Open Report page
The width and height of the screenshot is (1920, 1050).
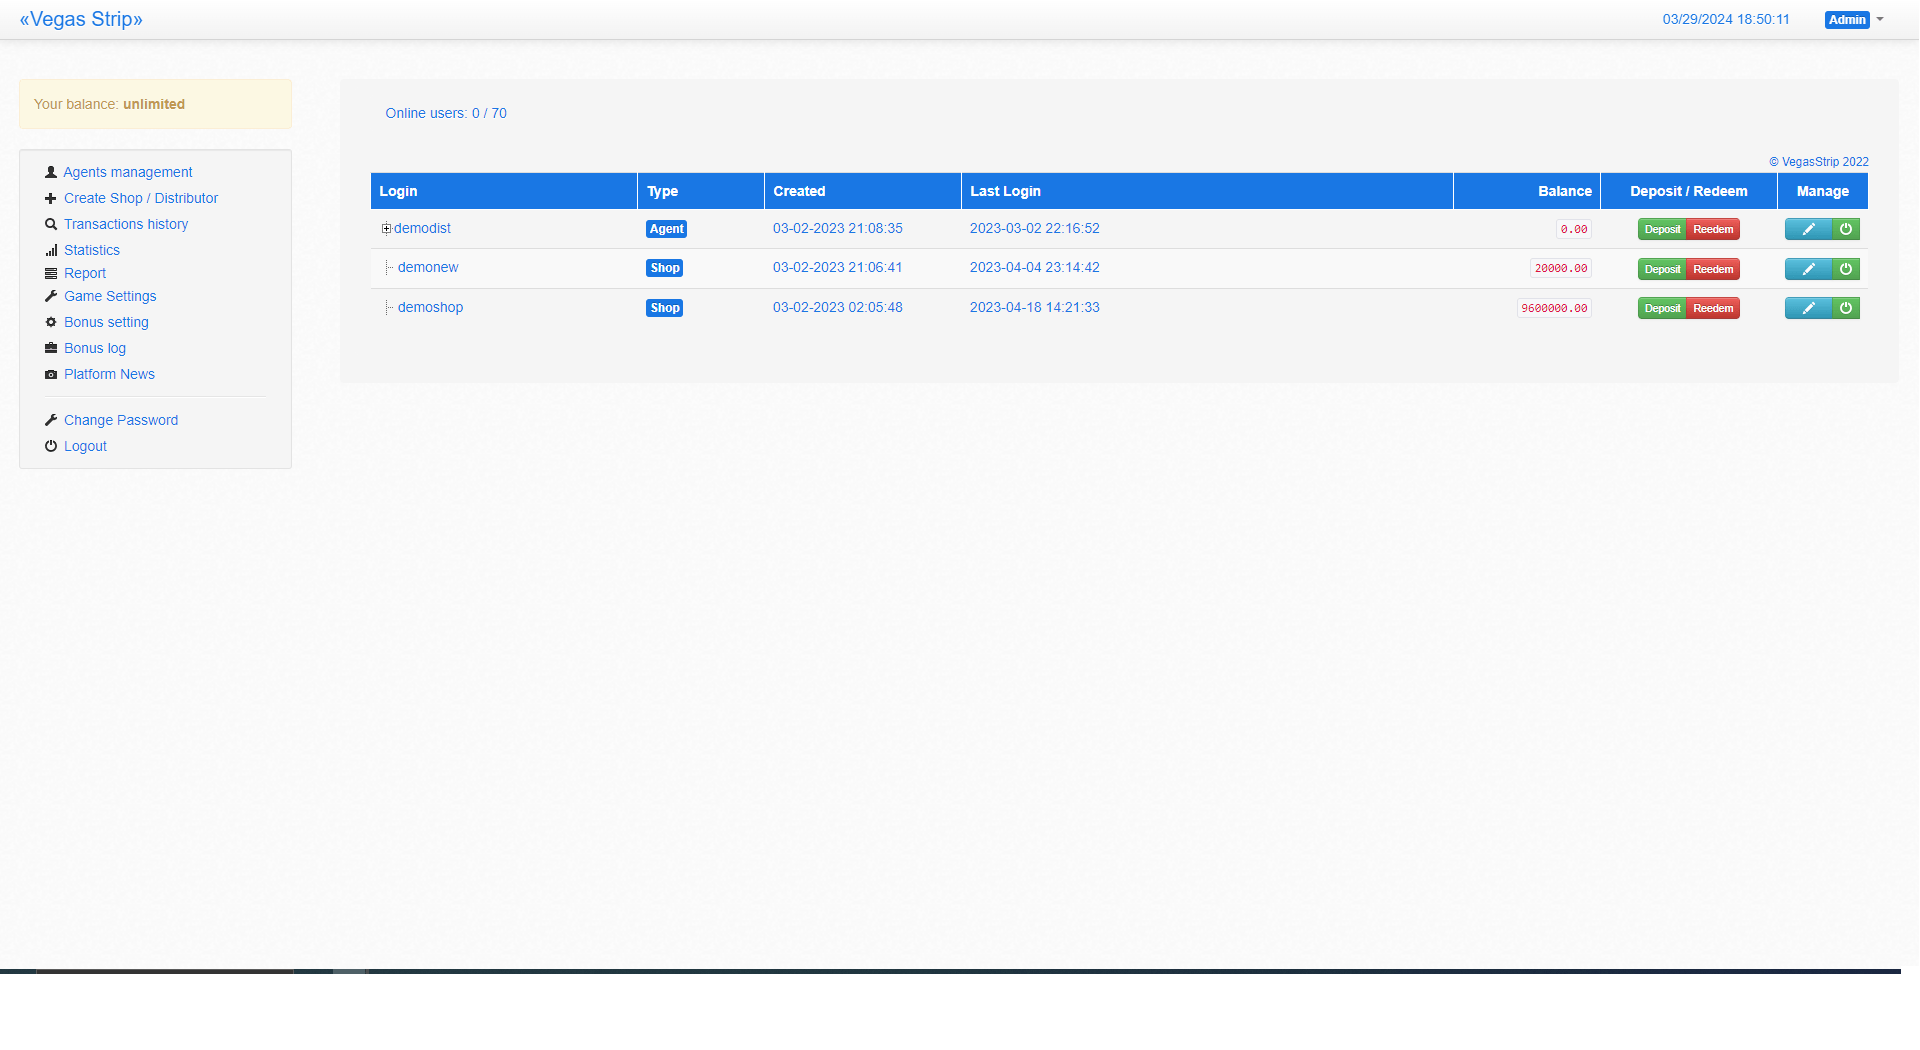coord(85,273)
